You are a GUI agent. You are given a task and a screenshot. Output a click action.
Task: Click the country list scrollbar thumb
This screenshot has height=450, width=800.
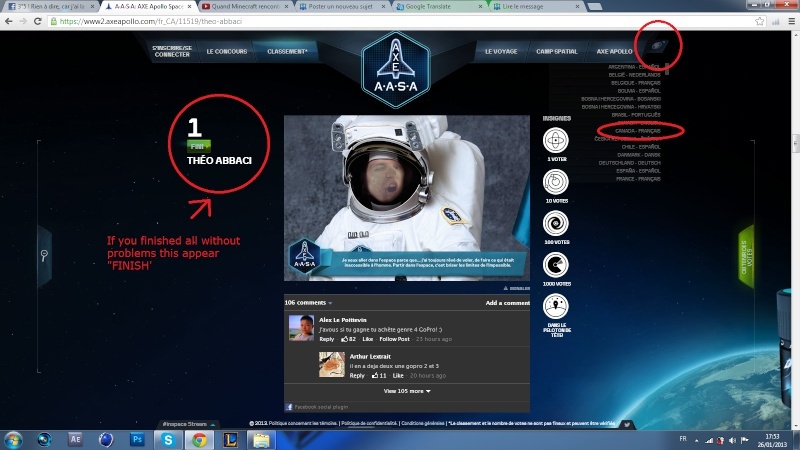pyautogui.click(x=666, y=69)
